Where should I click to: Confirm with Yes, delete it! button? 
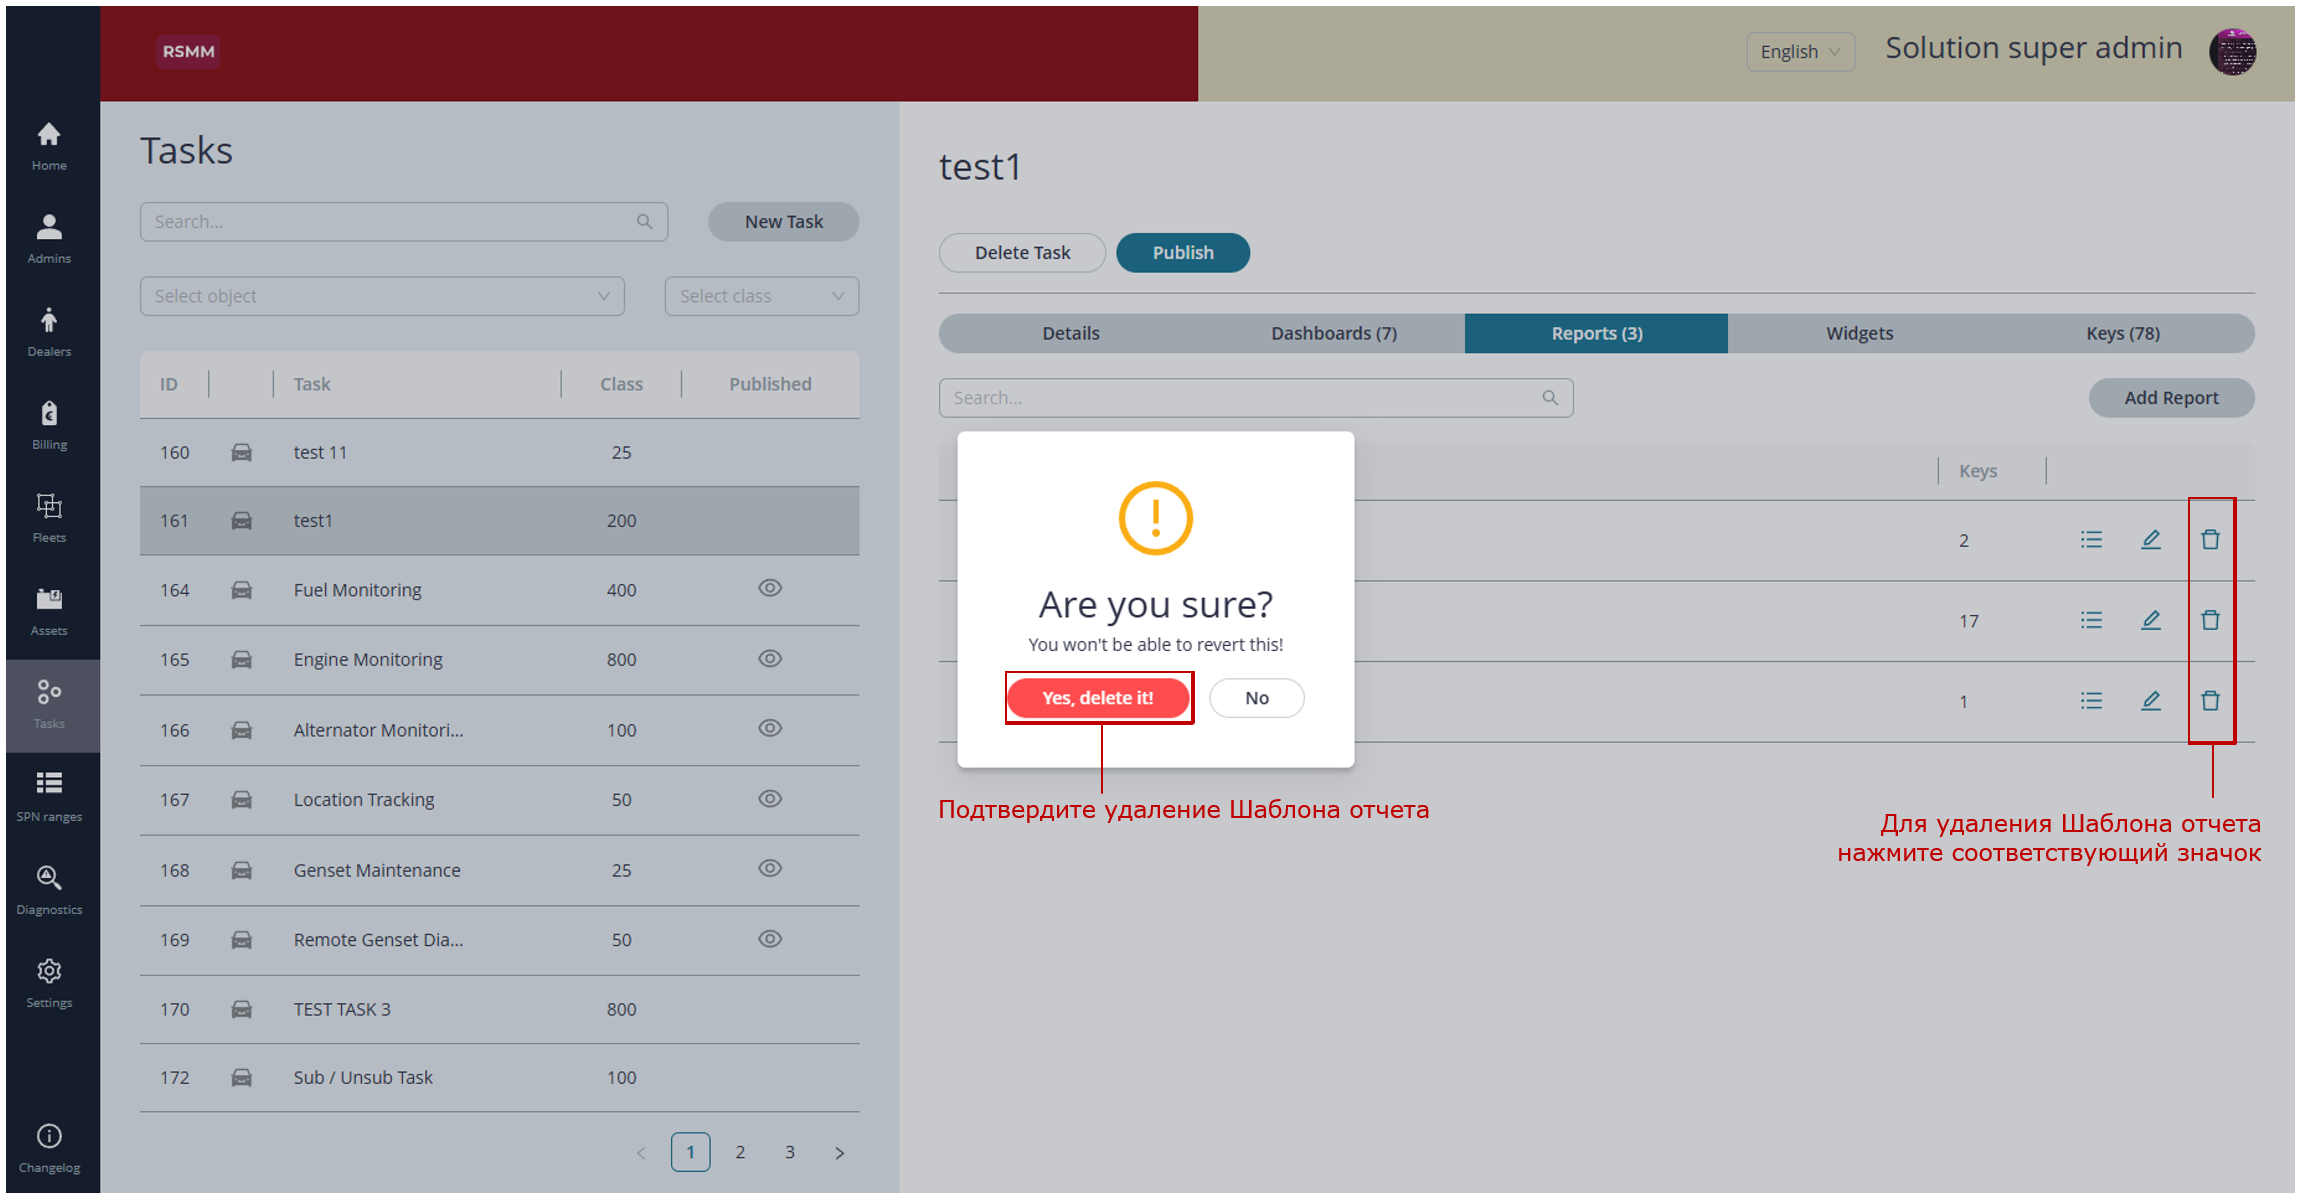[x=1098, y=698]
